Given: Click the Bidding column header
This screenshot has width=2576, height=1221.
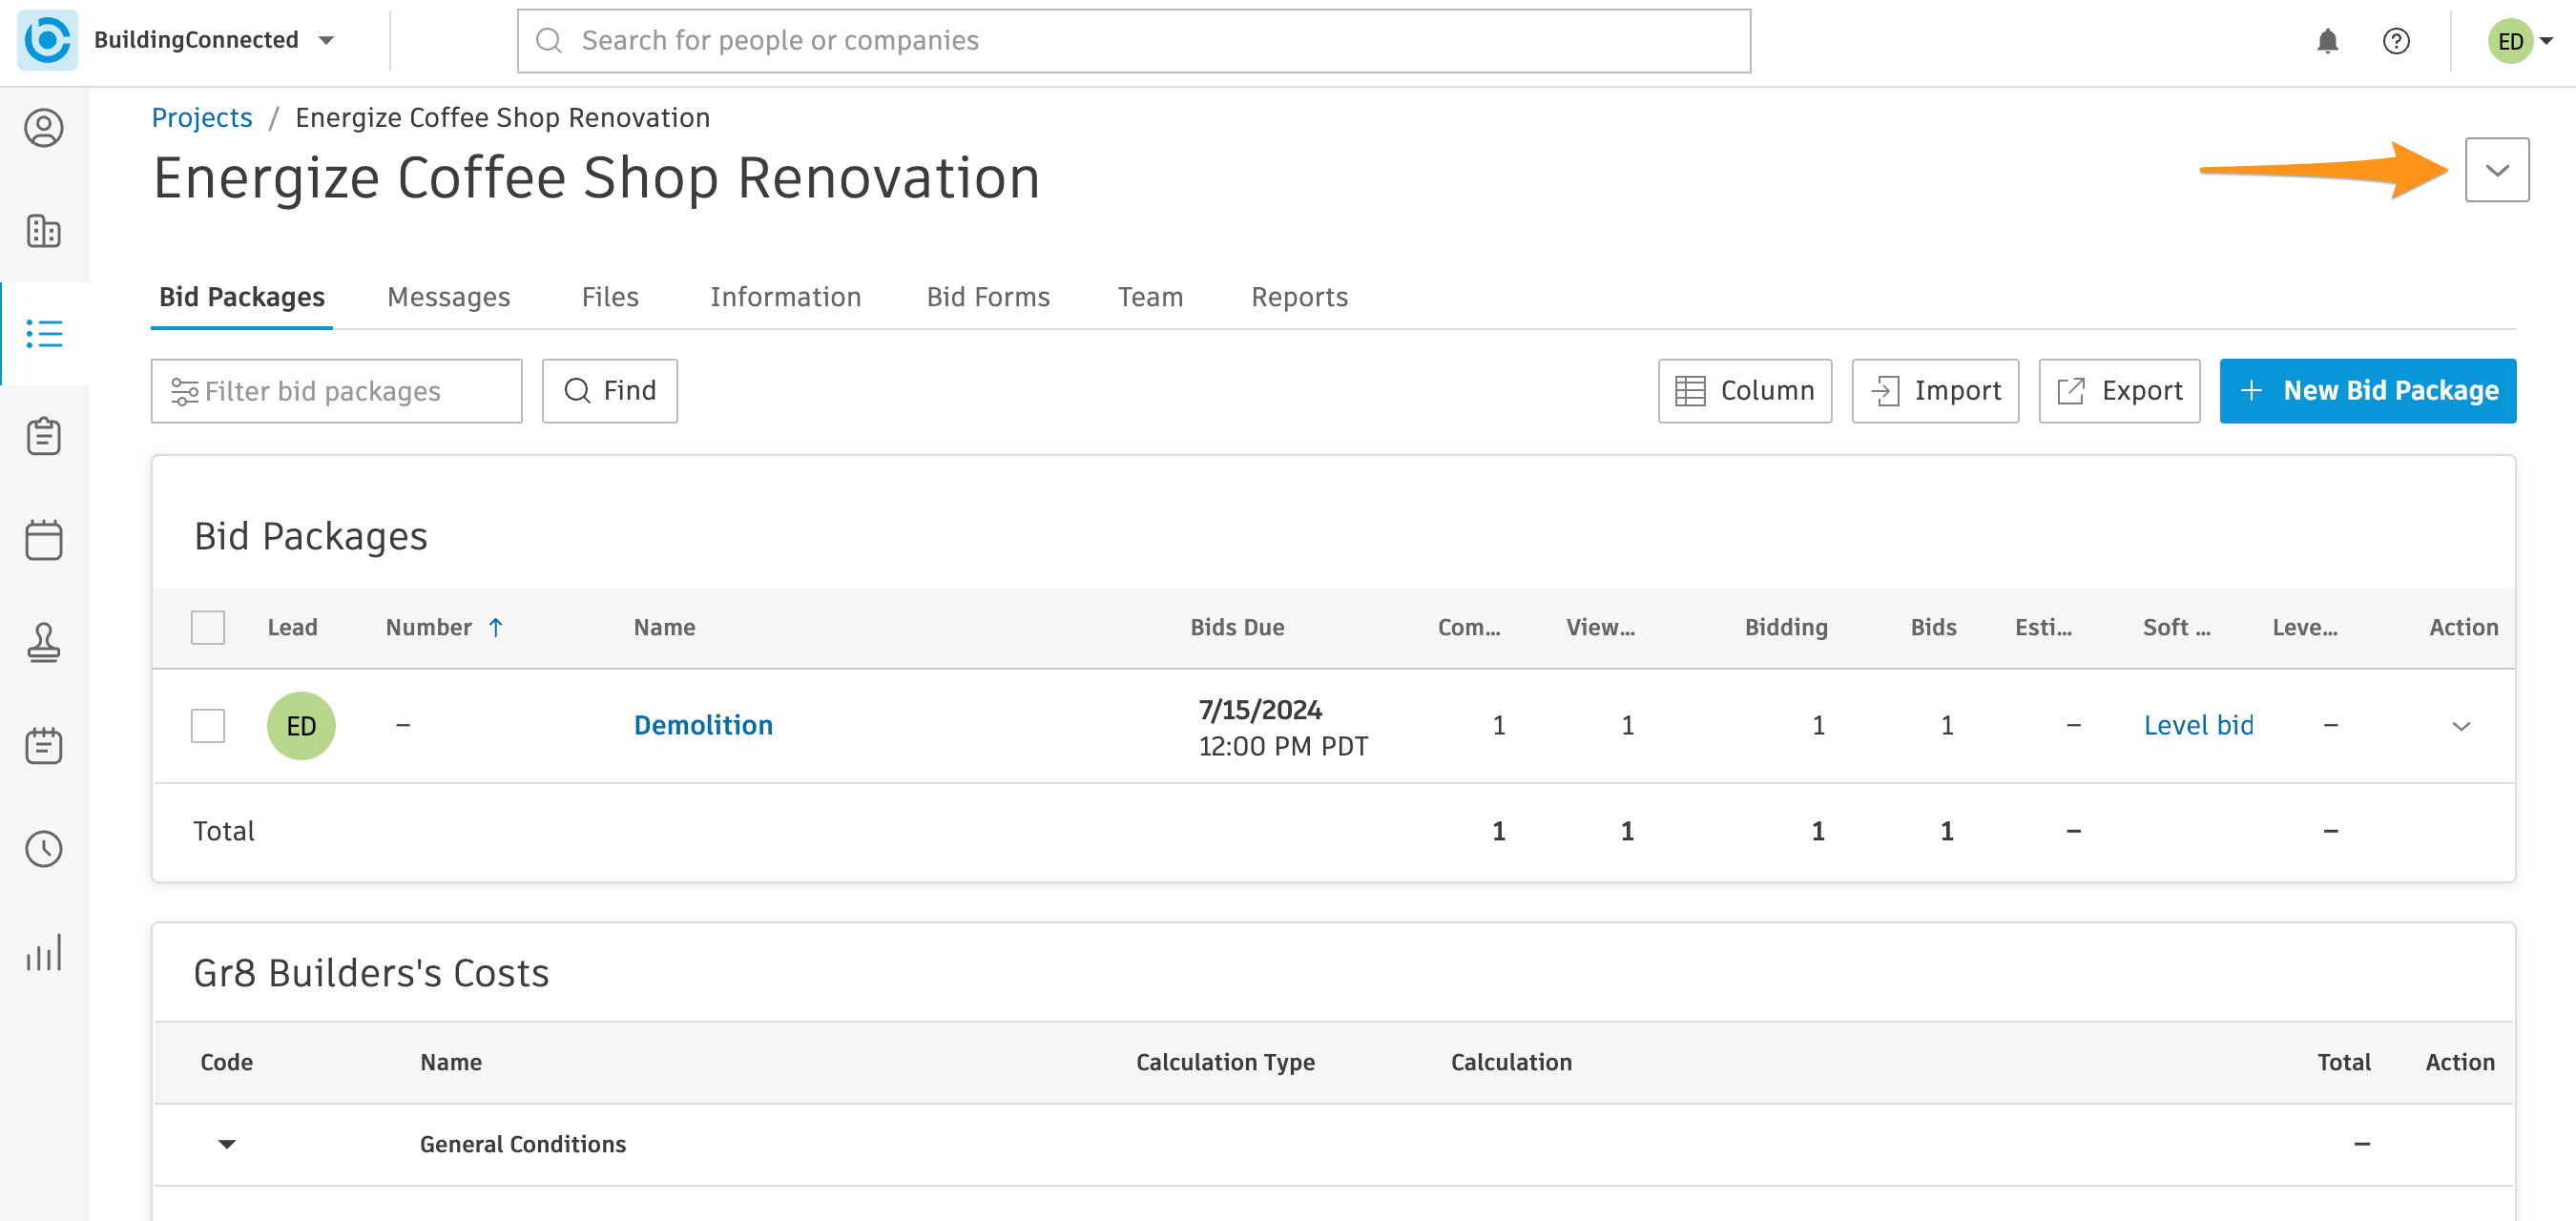Looking at the screenshot, I should coord(1786,627).
